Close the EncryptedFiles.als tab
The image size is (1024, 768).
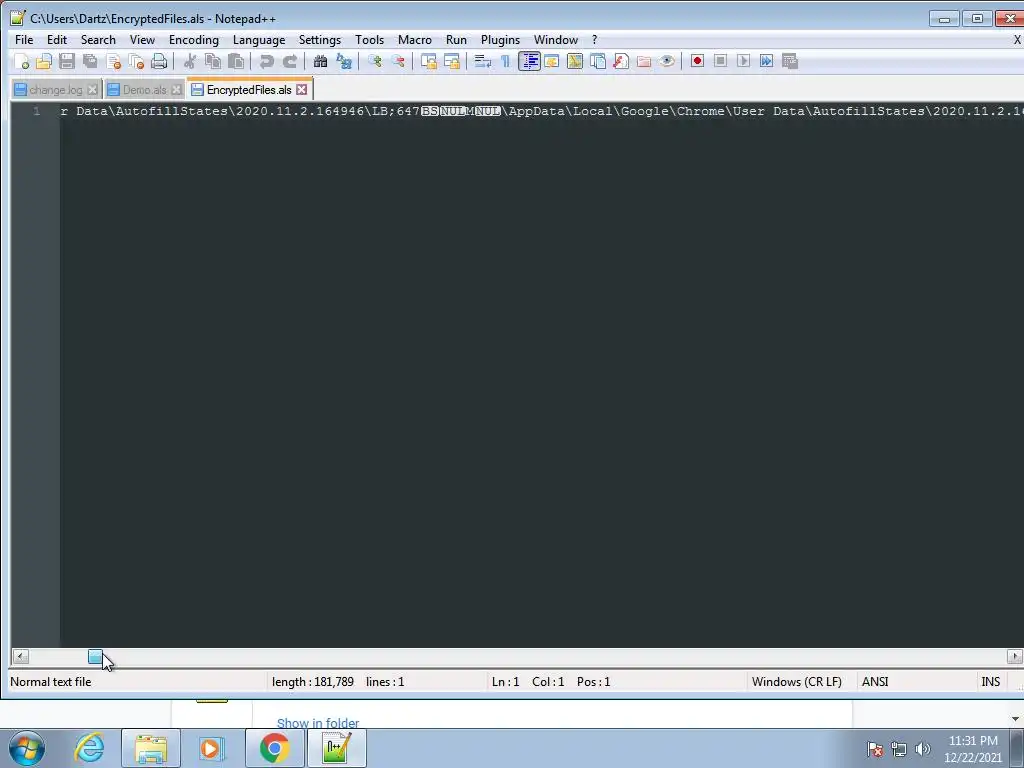tap(301, 89)
